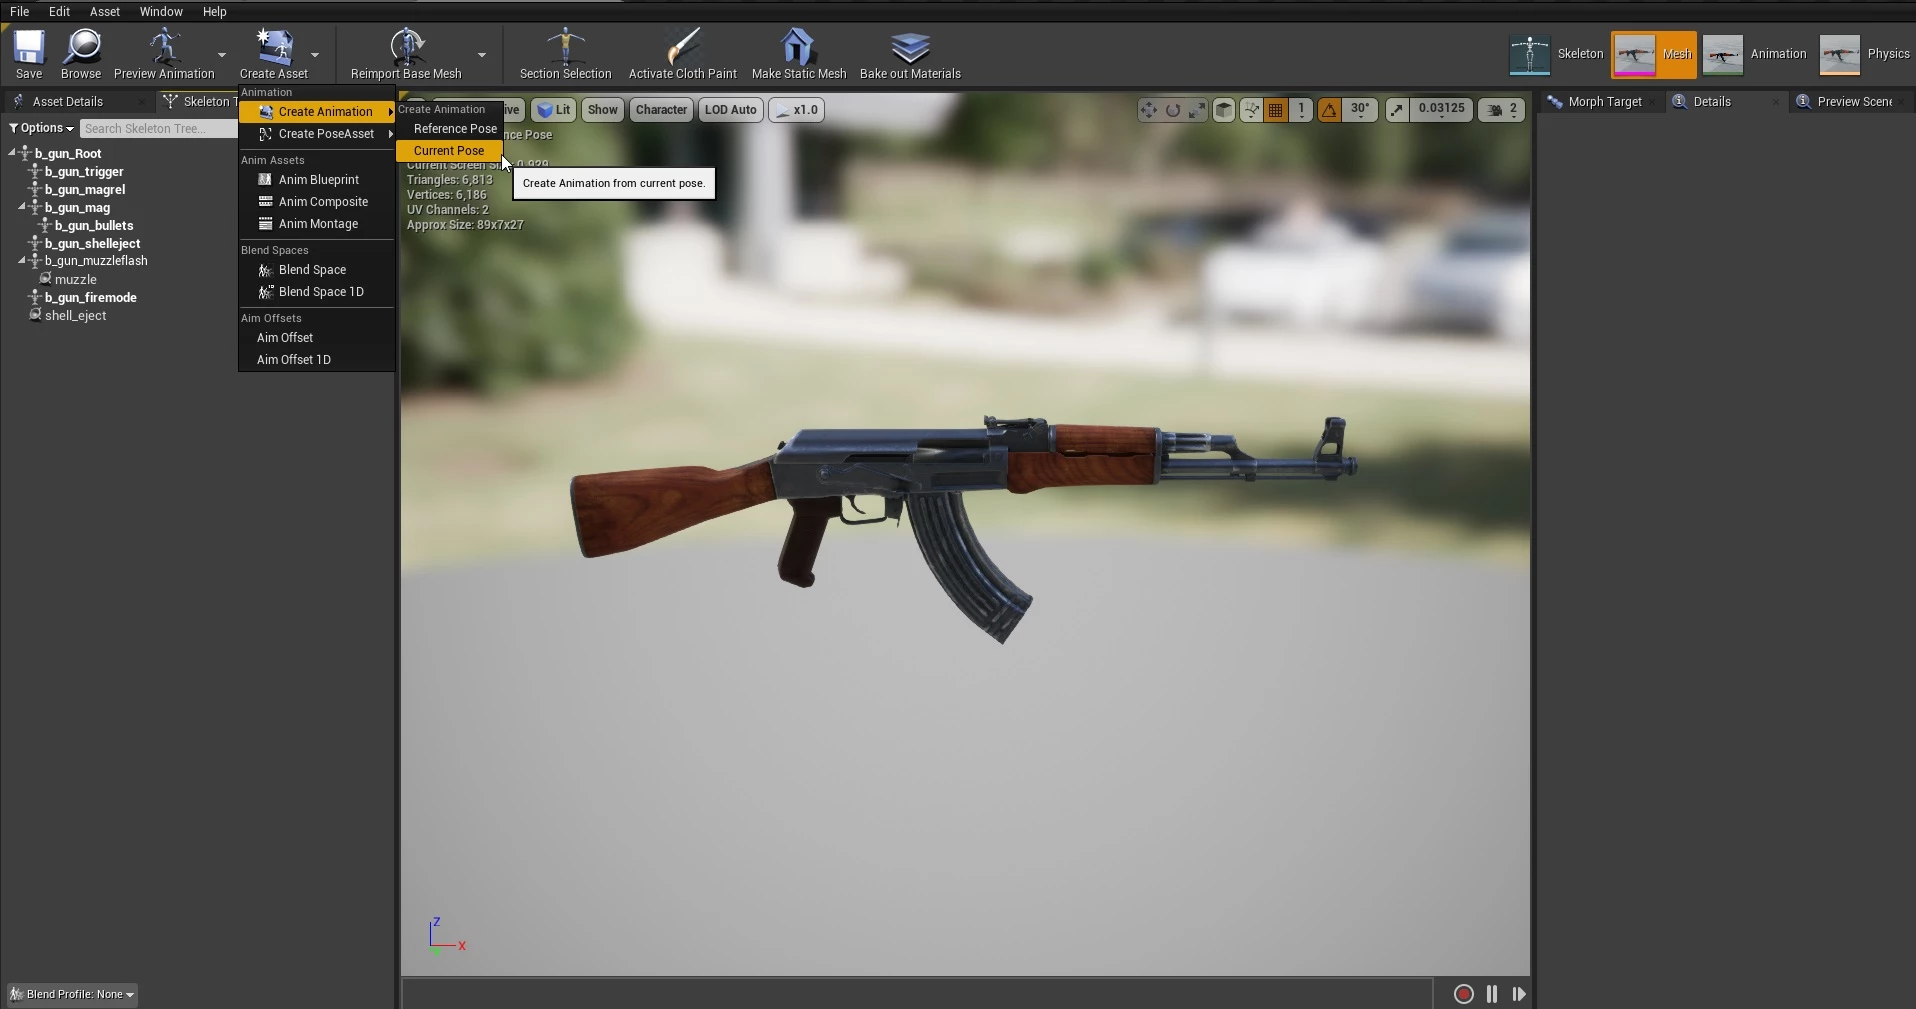Collapse the b_gun_mag bone
Image resolution: width=1916 pixels, height=1009 pixels.
point(22,207)
